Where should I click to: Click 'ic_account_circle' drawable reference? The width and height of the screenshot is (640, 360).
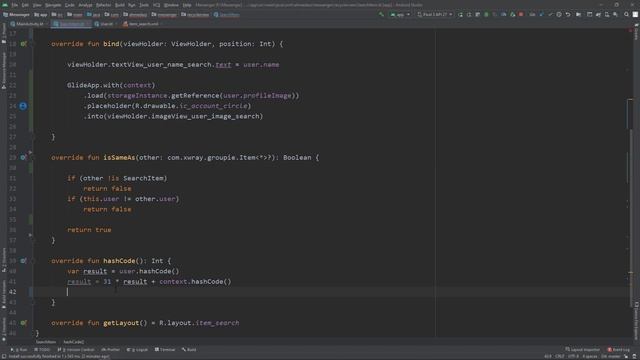click(x=214, y=106)
